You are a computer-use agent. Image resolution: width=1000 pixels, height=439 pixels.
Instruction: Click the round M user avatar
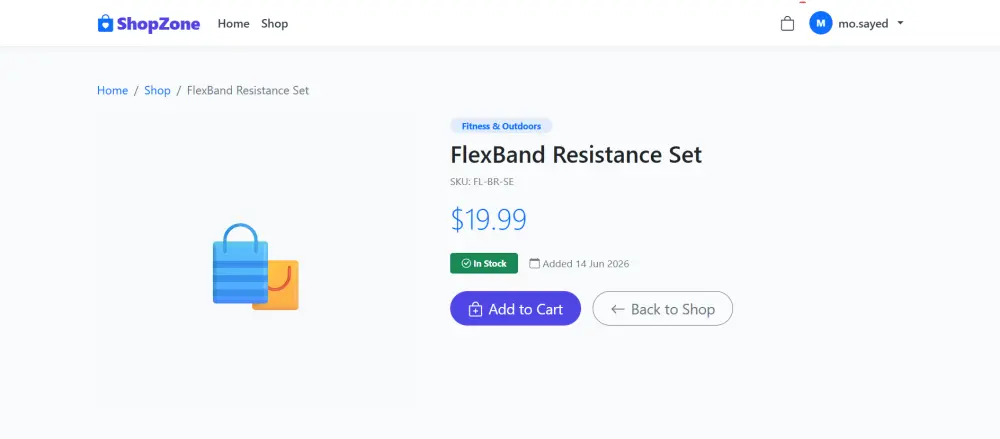[x=821, y=24]
